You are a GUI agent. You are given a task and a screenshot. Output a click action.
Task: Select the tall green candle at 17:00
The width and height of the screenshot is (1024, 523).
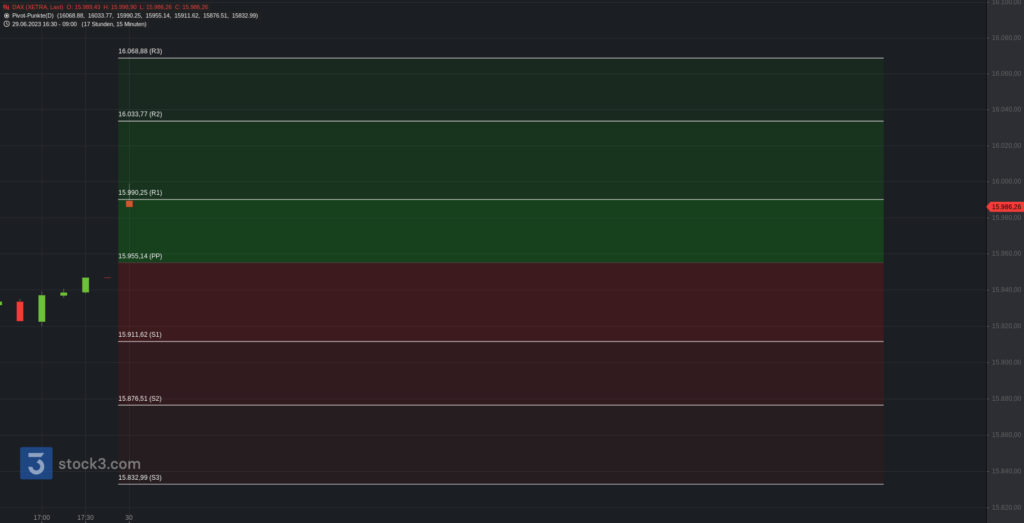click(x=42, y=308)
